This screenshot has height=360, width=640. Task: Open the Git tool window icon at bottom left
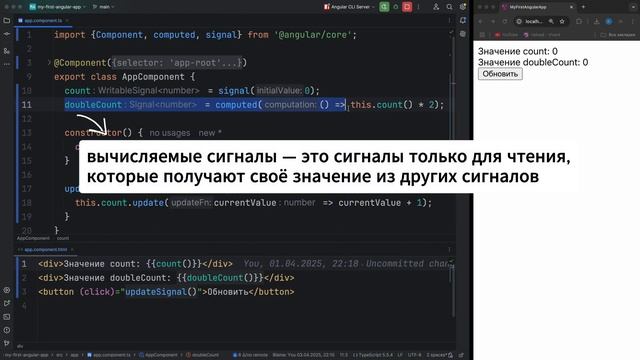click(x=7, y=344)
